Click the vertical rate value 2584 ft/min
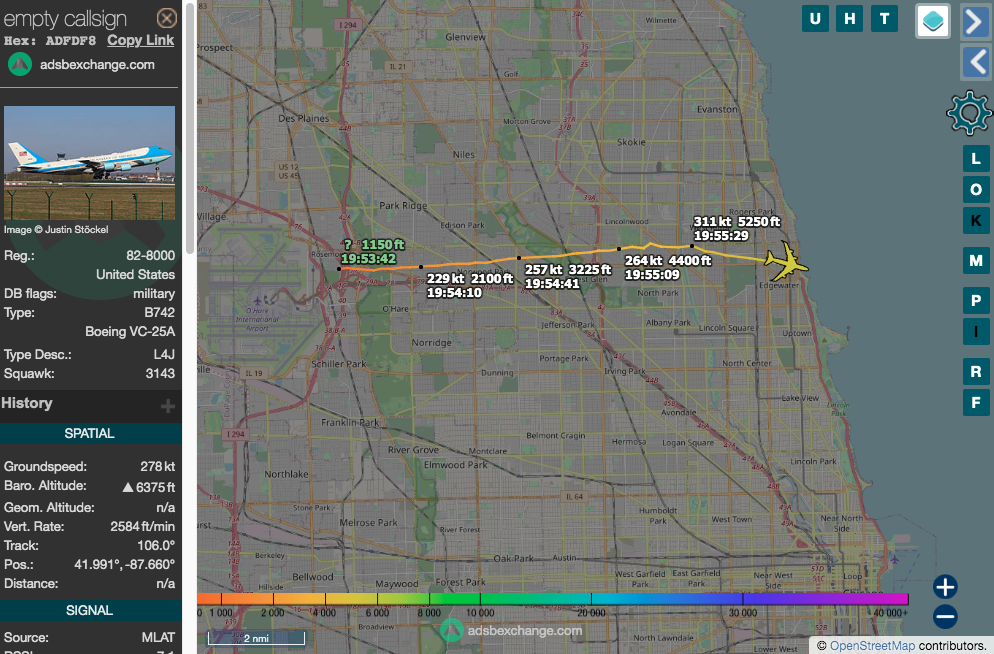Screen dimensions: 994x654 point(143,526)
